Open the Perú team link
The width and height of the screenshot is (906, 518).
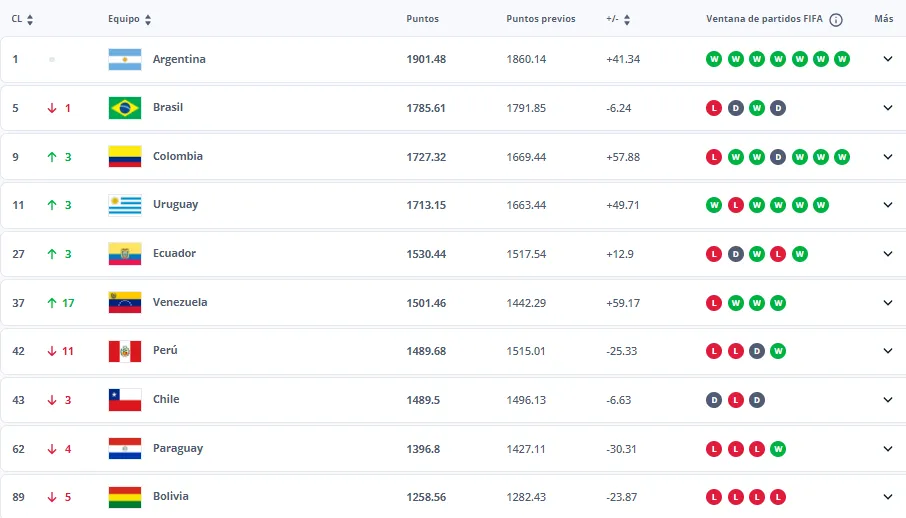(x=165, y=351)
